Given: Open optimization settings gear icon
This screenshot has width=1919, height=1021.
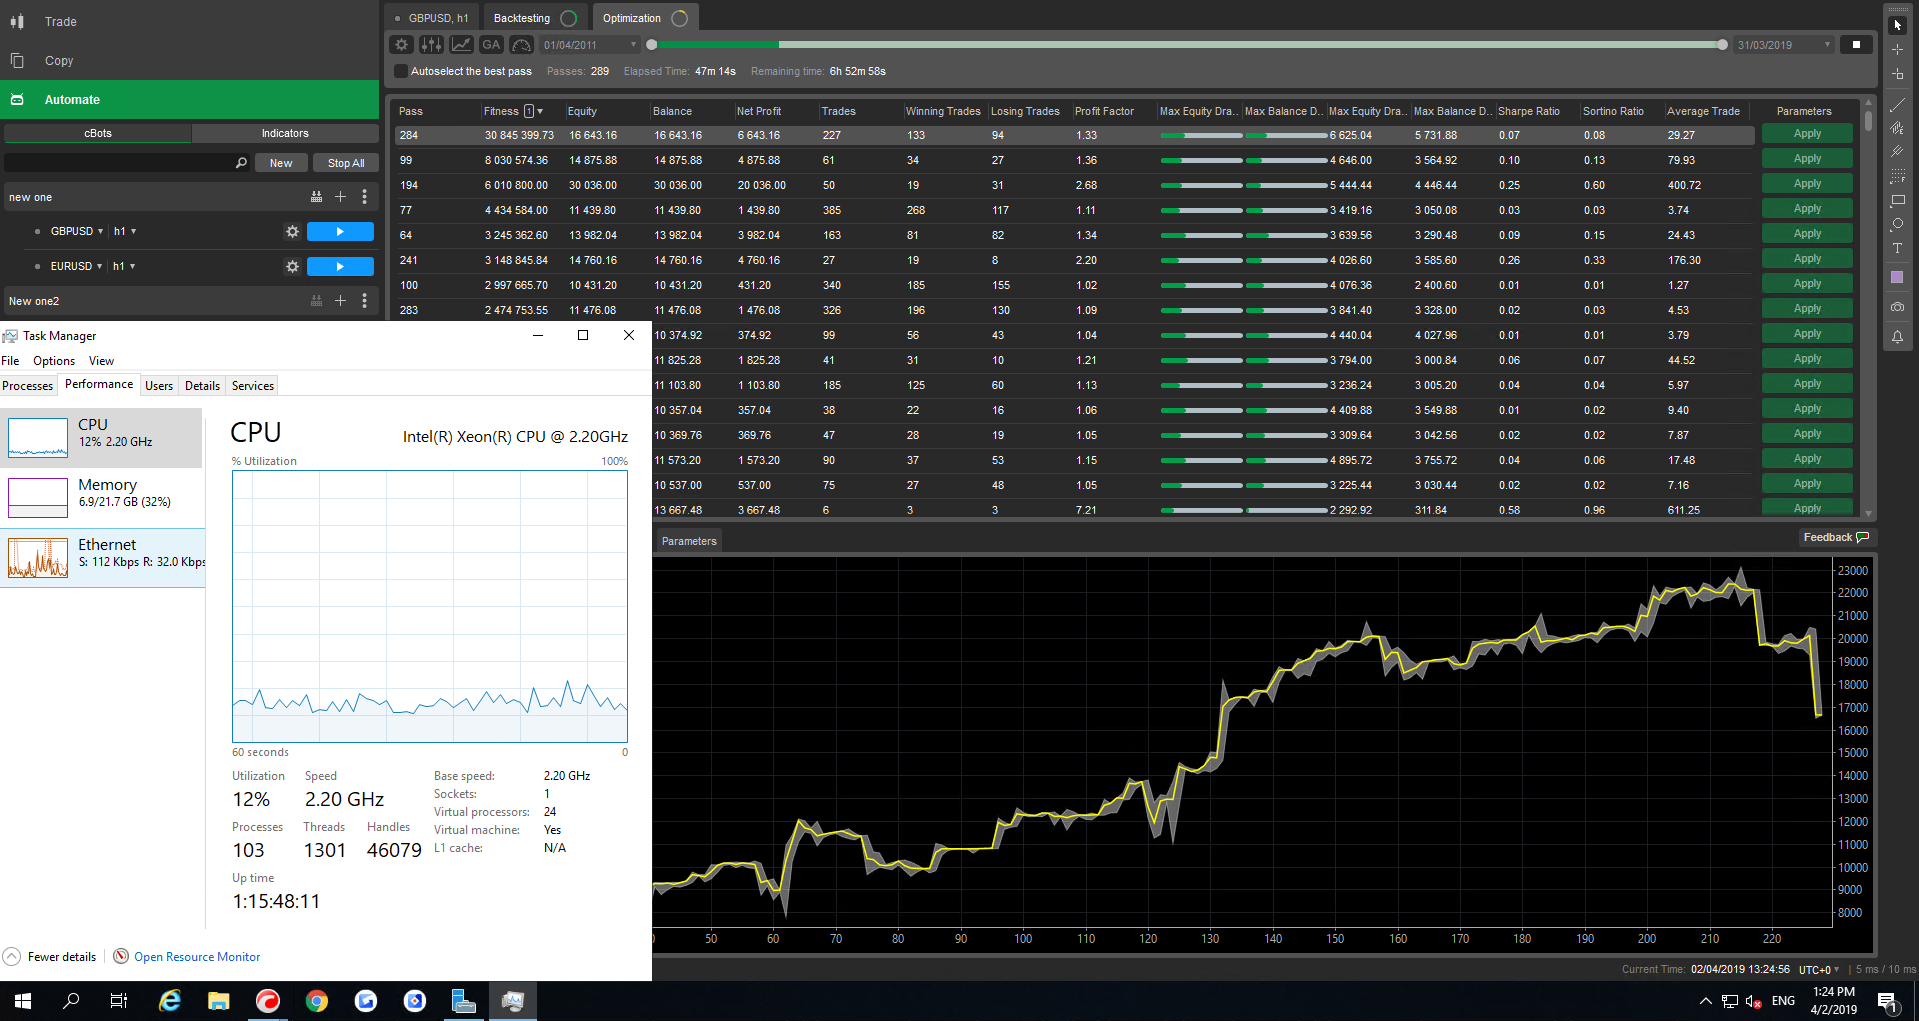Looking at the screenshot, I should click(x=401, y=45).
